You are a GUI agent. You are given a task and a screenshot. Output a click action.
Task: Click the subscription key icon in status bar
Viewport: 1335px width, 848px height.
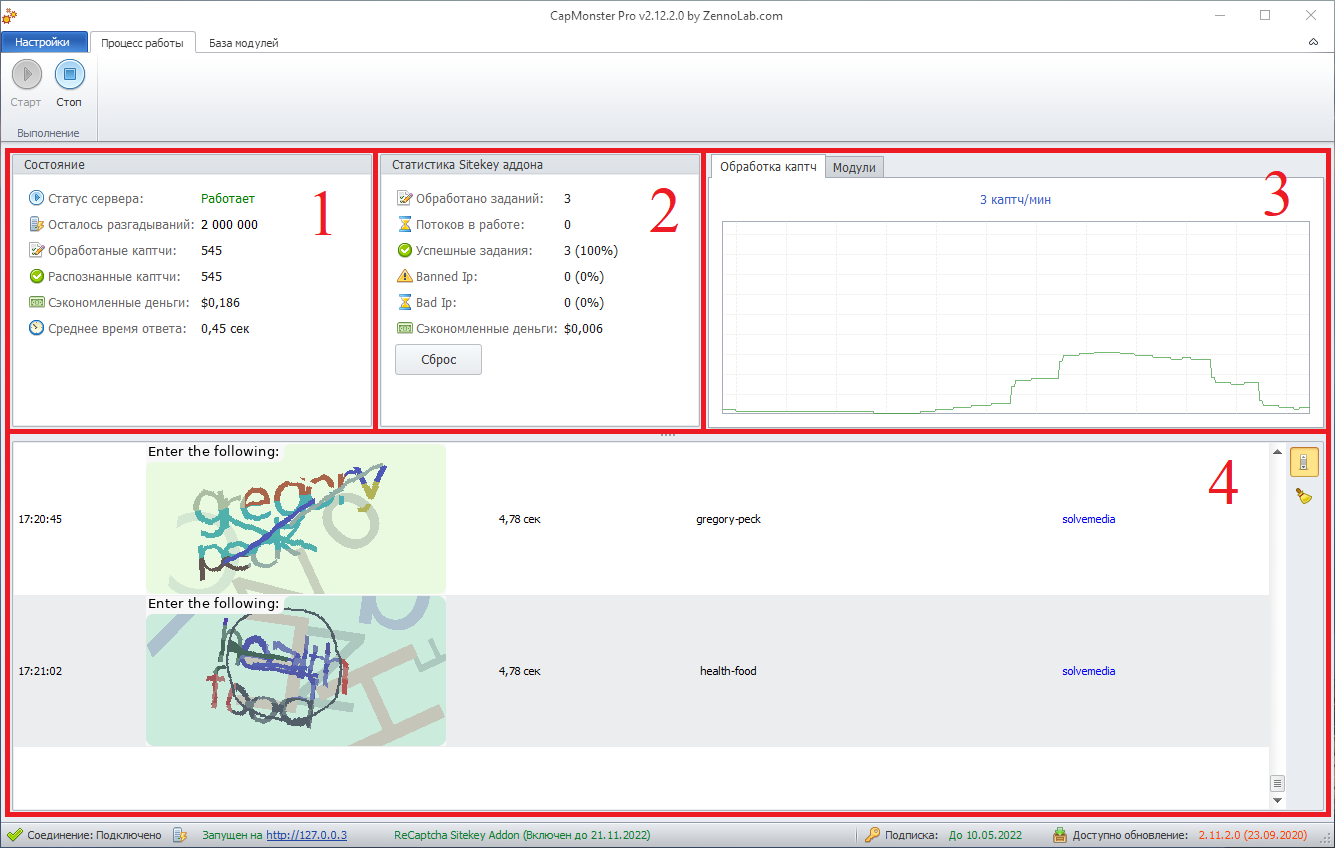(872, 835)
